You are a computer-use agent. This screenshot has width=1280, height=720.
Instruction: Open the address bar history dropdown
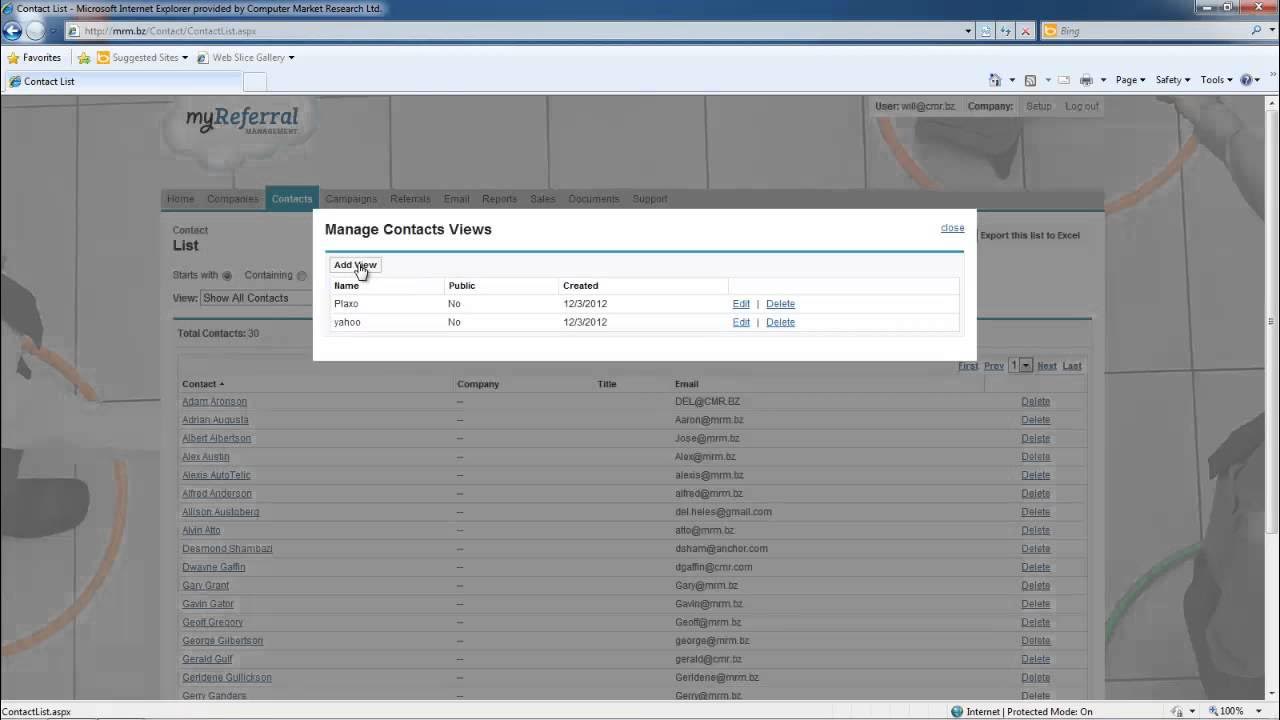coord(968,31)
